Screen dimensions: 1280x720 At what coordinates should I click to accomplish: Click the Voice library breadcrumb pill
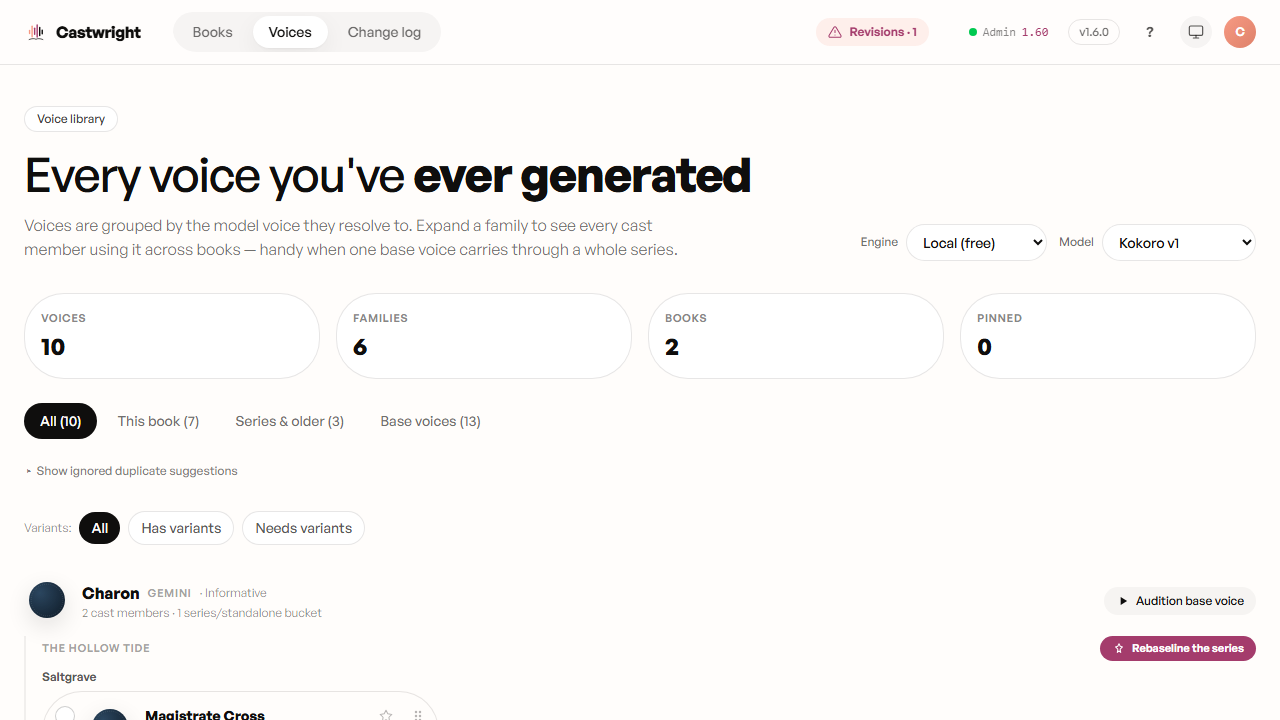coord(71,119)
